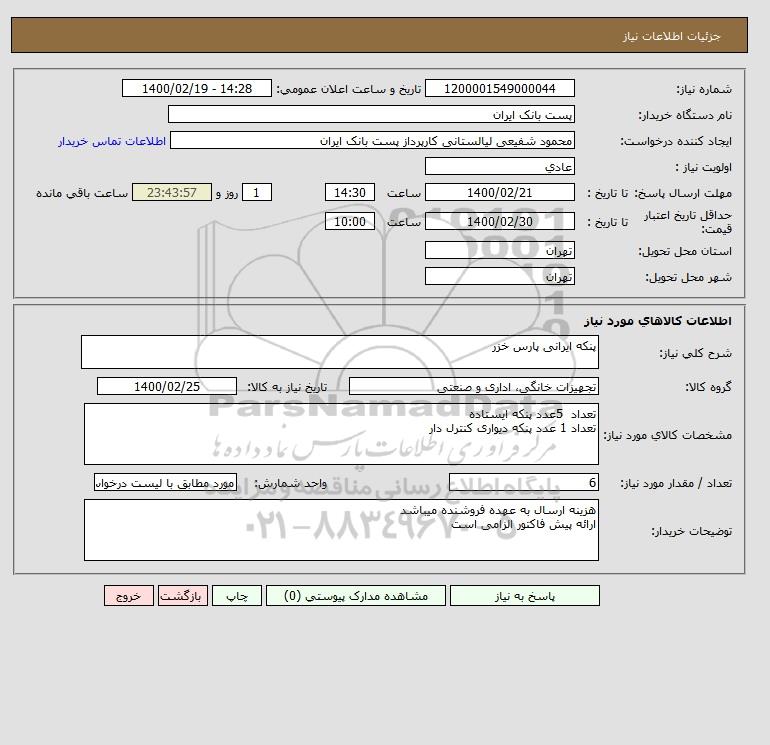Click the label نام دستگاه خریدار
The height and width of the screenshot is (745, 770).
point(685,115)
